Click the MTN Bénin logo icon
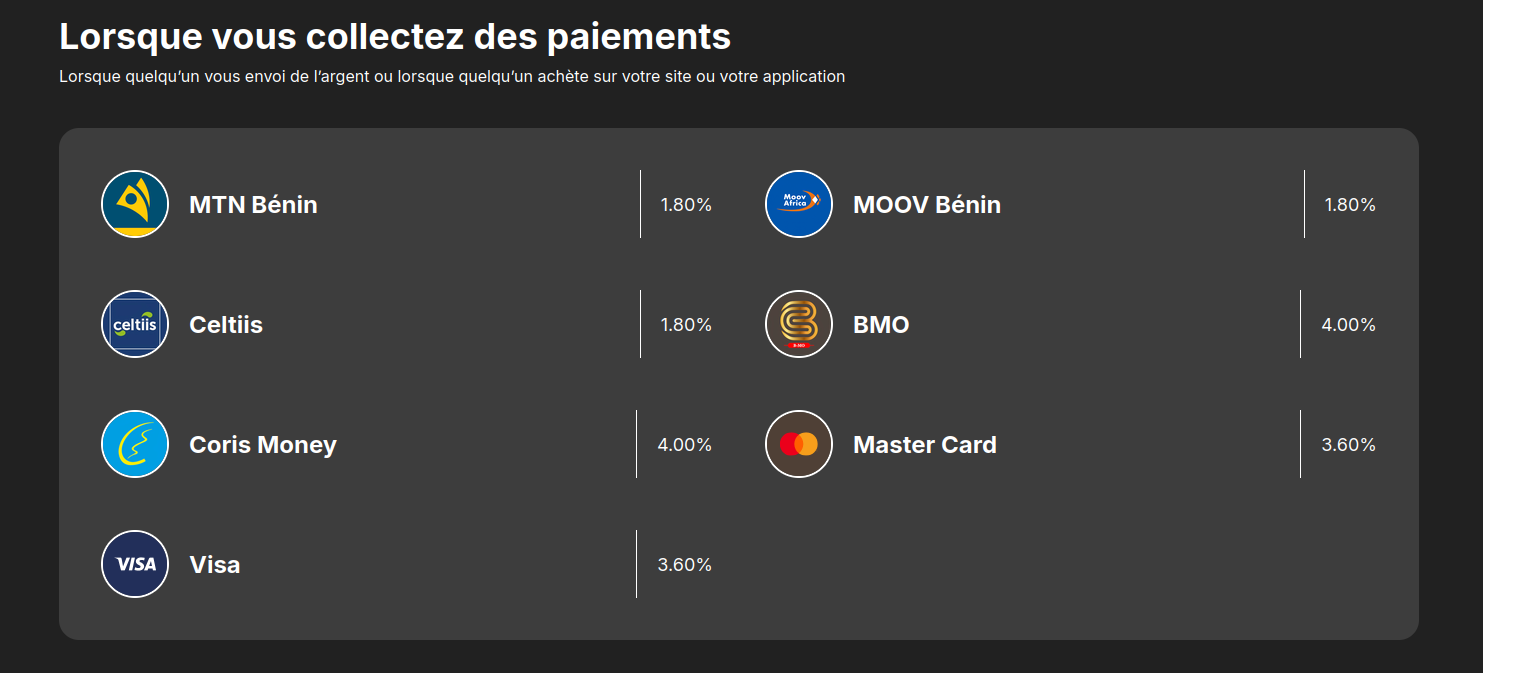The height and width of the screenshot is (673, 1514). 135,204
